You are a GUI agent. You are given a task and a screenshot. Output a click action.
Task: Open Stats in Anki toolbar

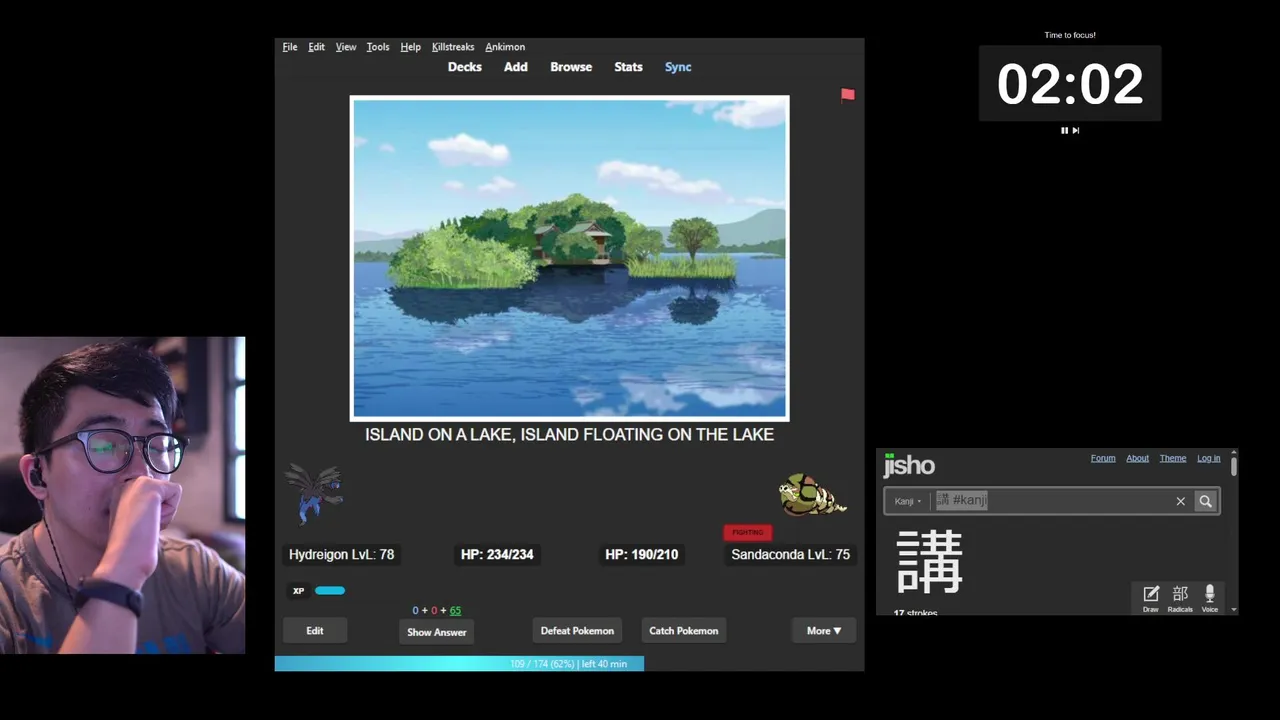[x=628, y=67]
